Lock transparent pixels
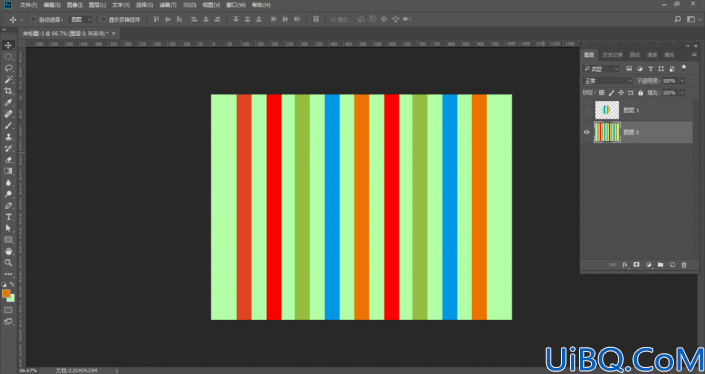Screen dimensions: 705x374 pyautogui.click(x=601, y=93)
